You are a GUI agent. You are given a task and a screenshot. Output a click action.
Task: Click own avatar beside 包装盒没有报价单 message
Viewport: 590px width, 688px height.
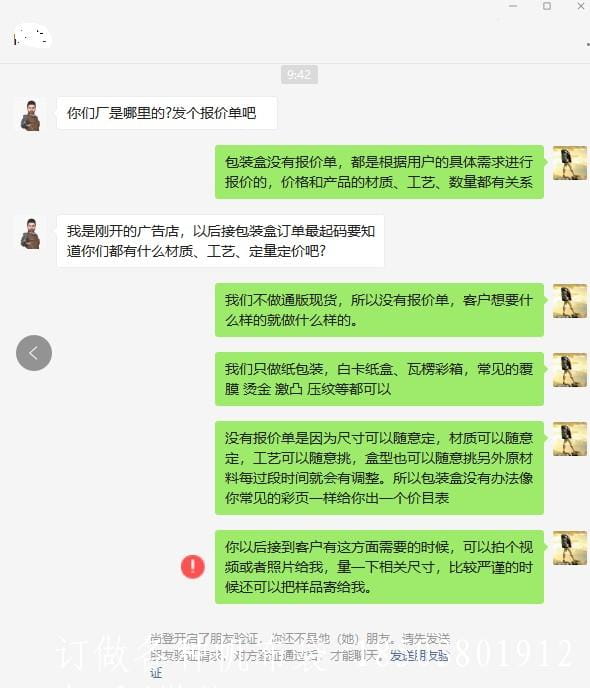(570, 163)
